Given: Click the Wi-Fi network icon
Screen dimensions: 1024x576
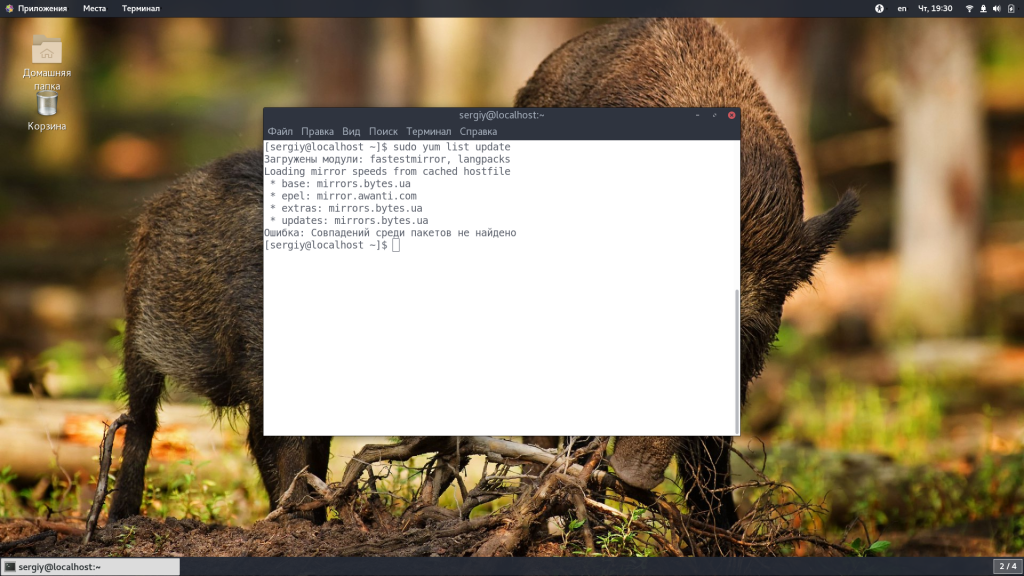Looking at the screenshot, I should pos(969,8).
